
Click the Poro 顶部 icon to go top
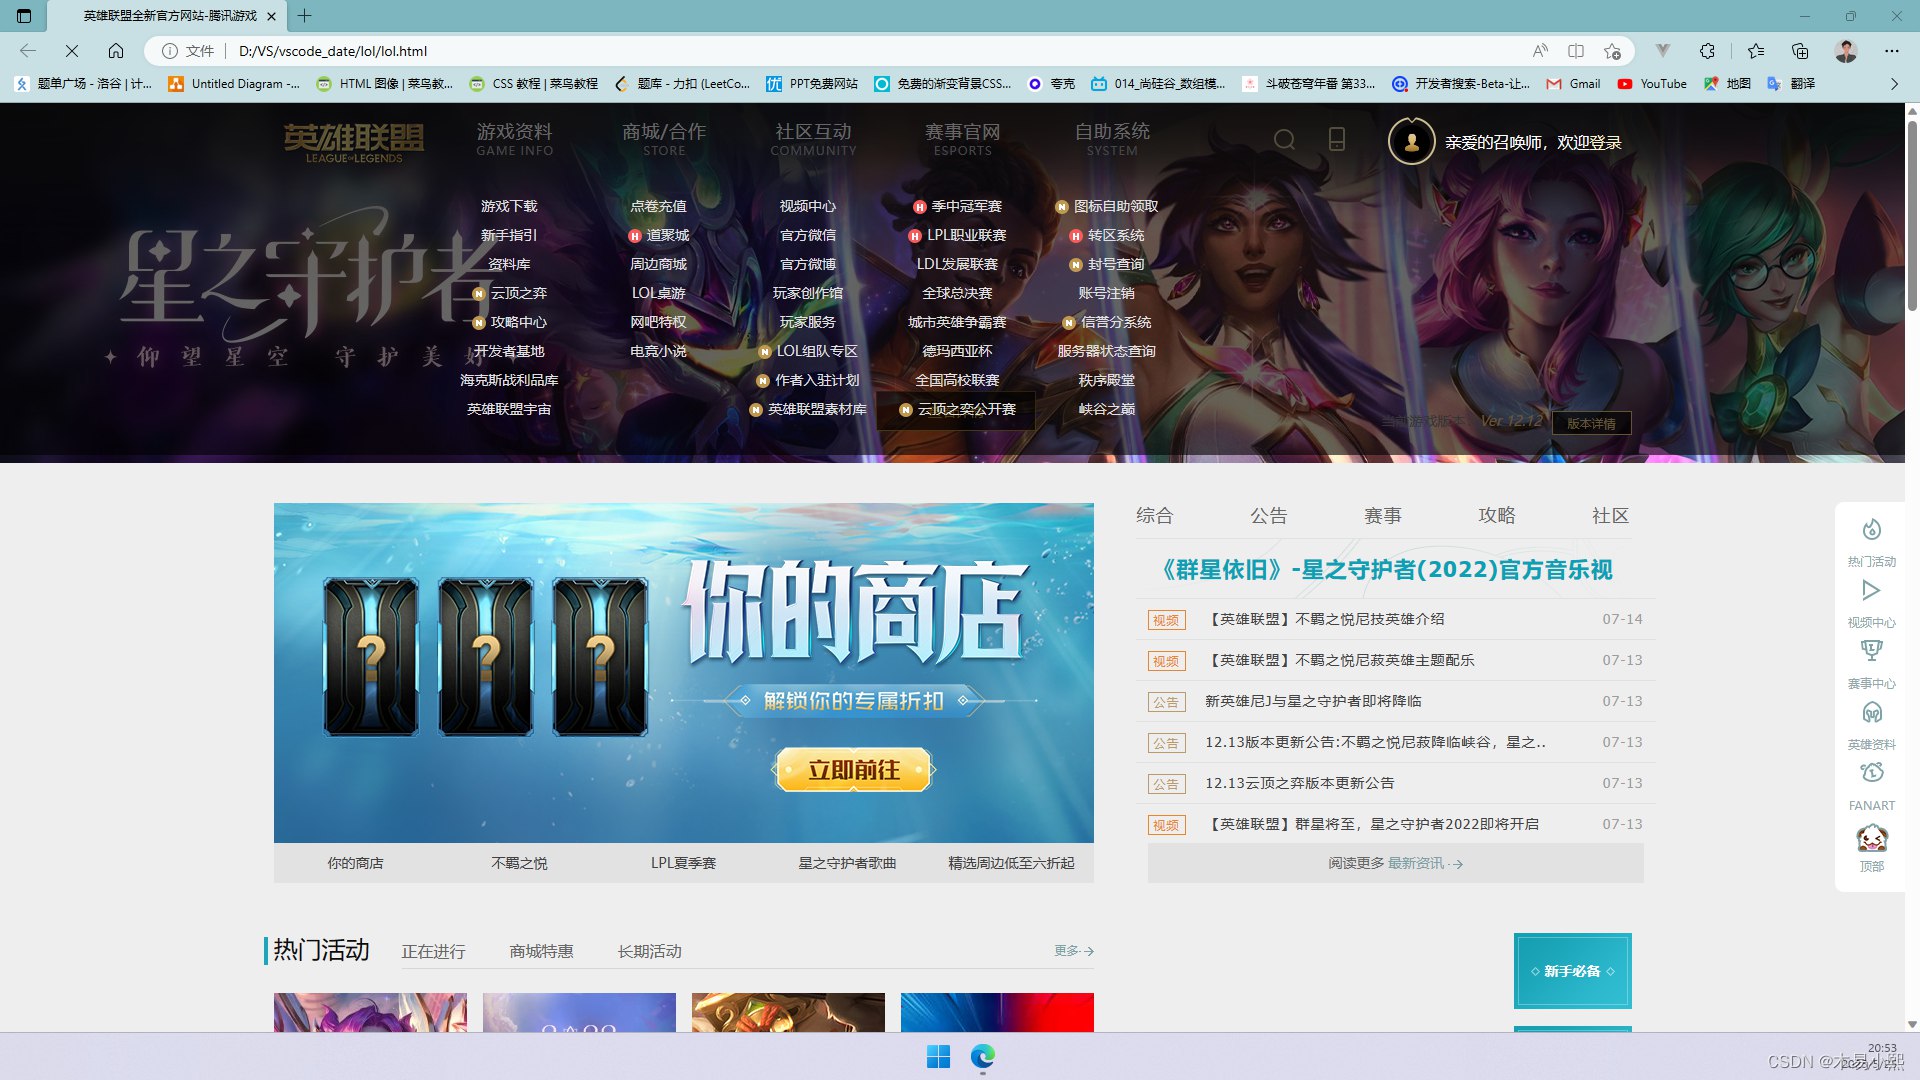(x=1871, y=835)
